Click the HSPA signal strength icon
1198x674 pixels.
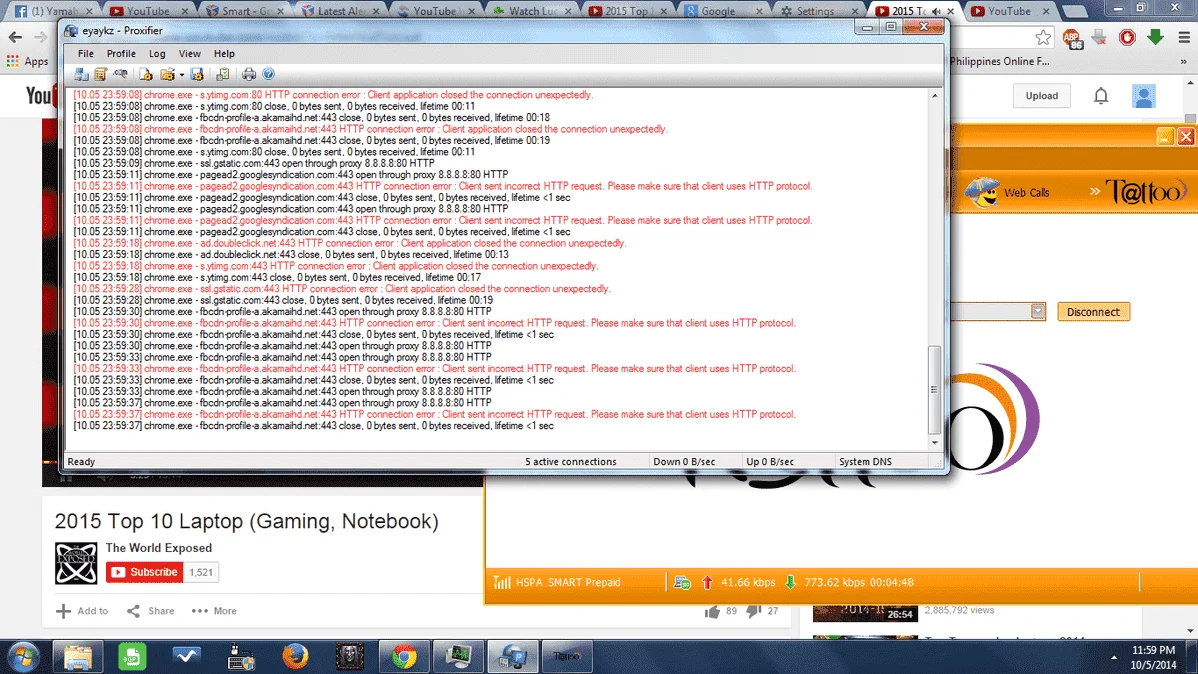pos(501,582)
